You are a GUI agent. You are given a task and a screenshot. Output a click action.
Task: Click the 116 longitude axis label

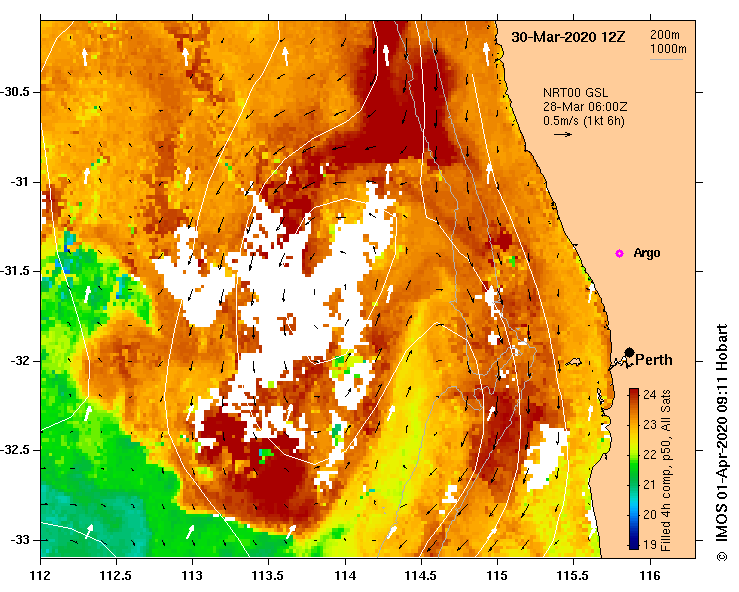coord(650,576)
